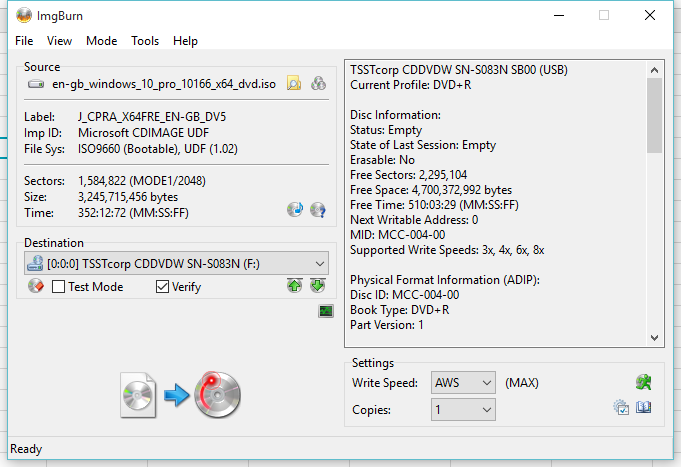Click scroll down arrow in disc info panel
The width and height of the screenshot is (681, 467).
(x=655, y=338)
